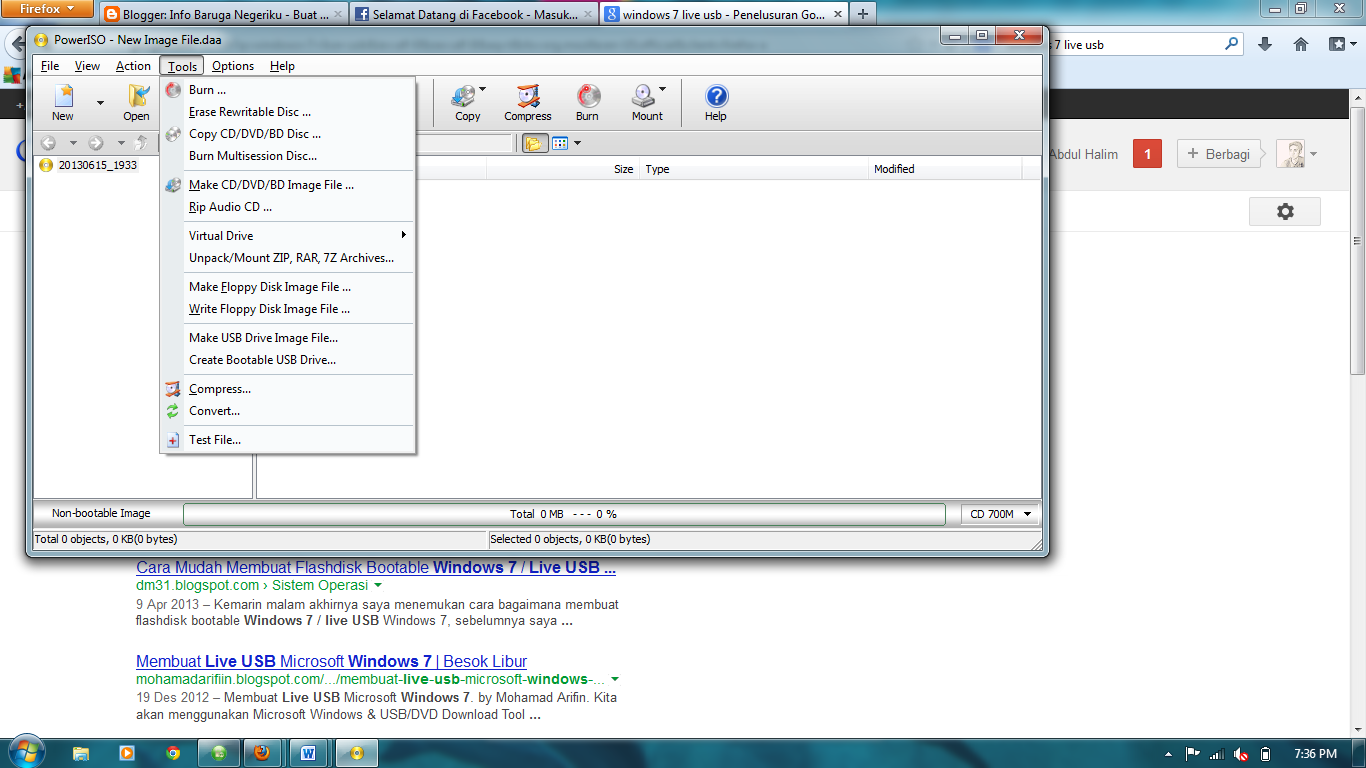The width and height of the screenshot is (1366, 768).
Task: Click the back navigation arrow in PowerISO
Action: [x=48, y=142]
